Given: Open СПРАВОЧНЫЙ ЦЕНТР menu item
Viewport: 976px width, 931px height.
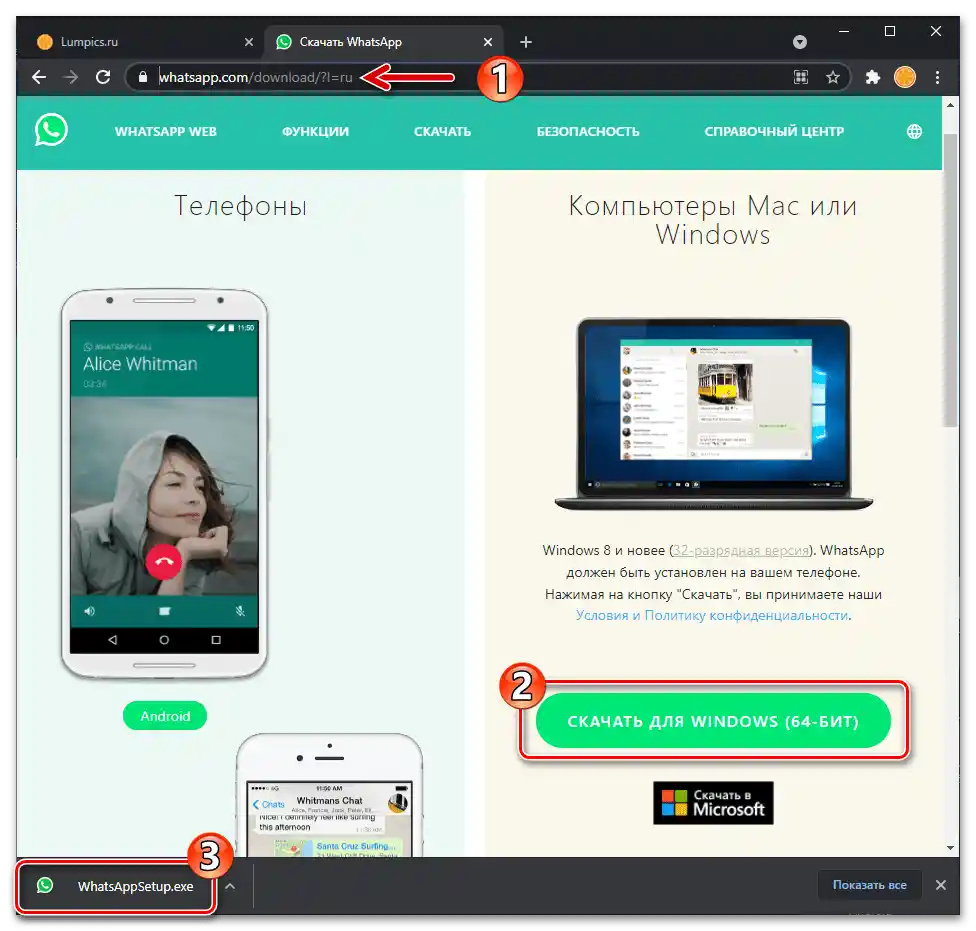Looking at the screenshot, I should [x=774, y=131].
